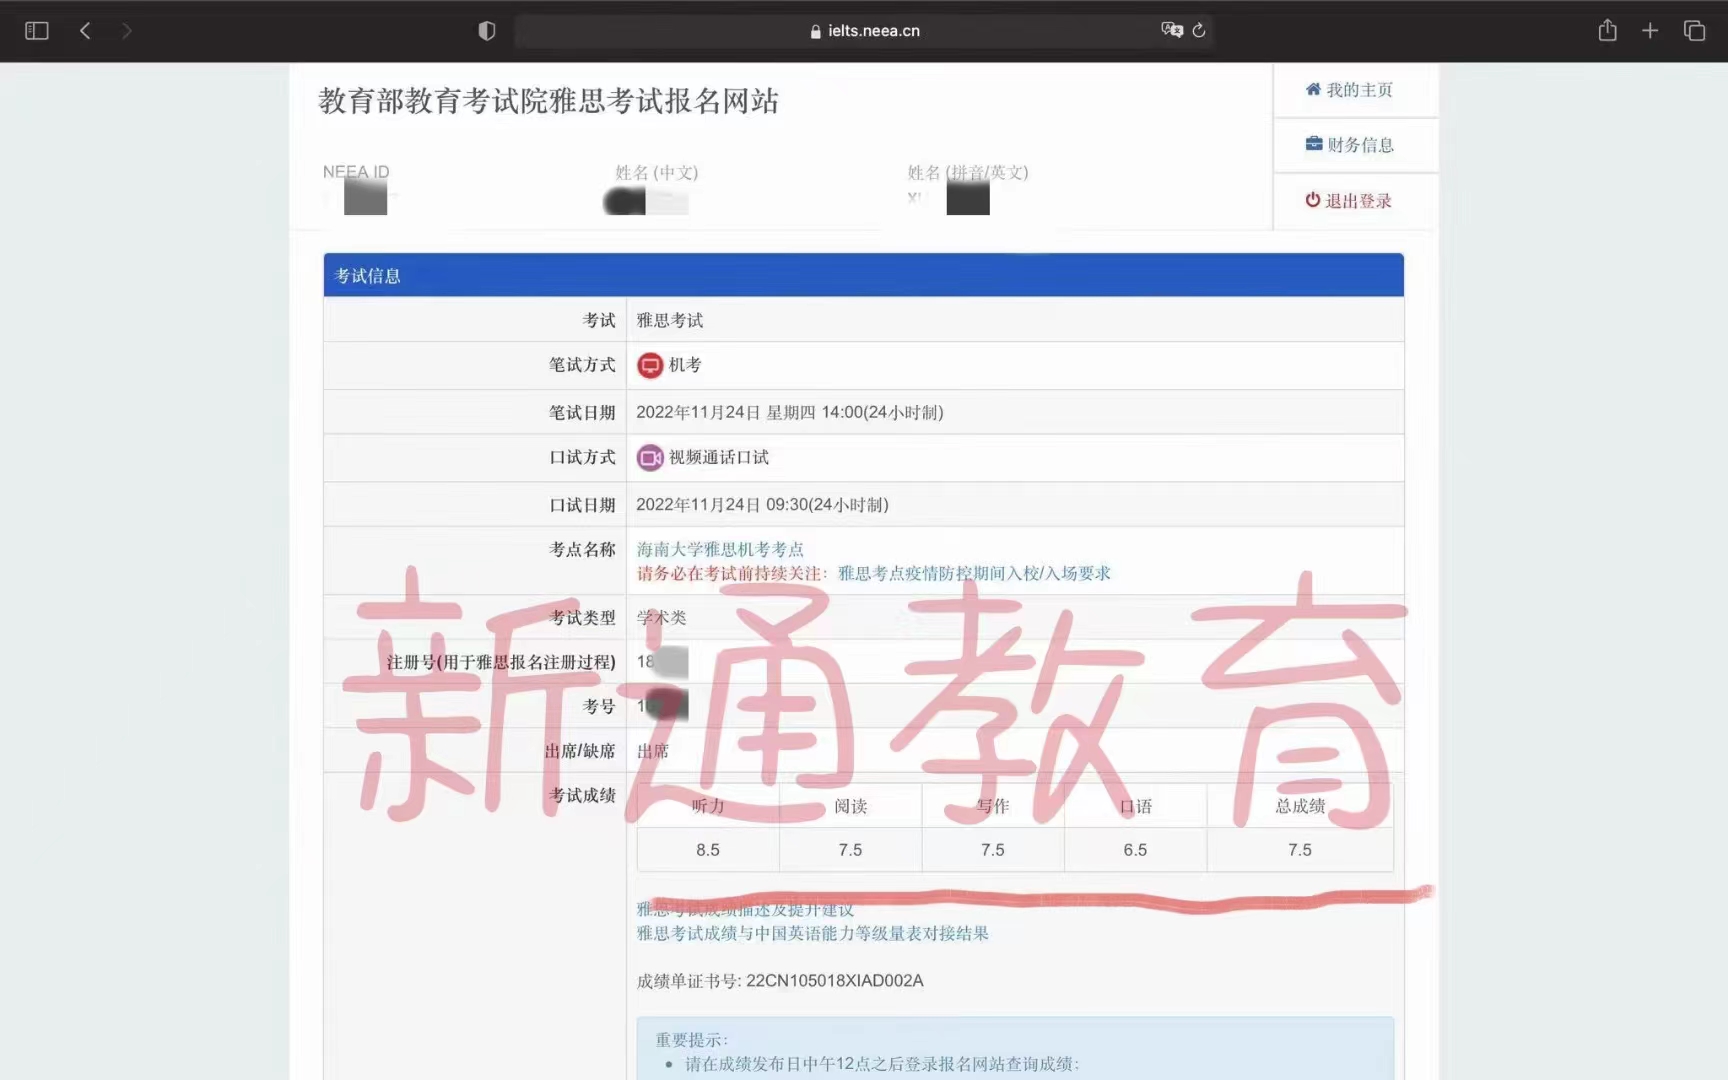
Task: Click the purple video call speaking icon
Action: point(650,458)
